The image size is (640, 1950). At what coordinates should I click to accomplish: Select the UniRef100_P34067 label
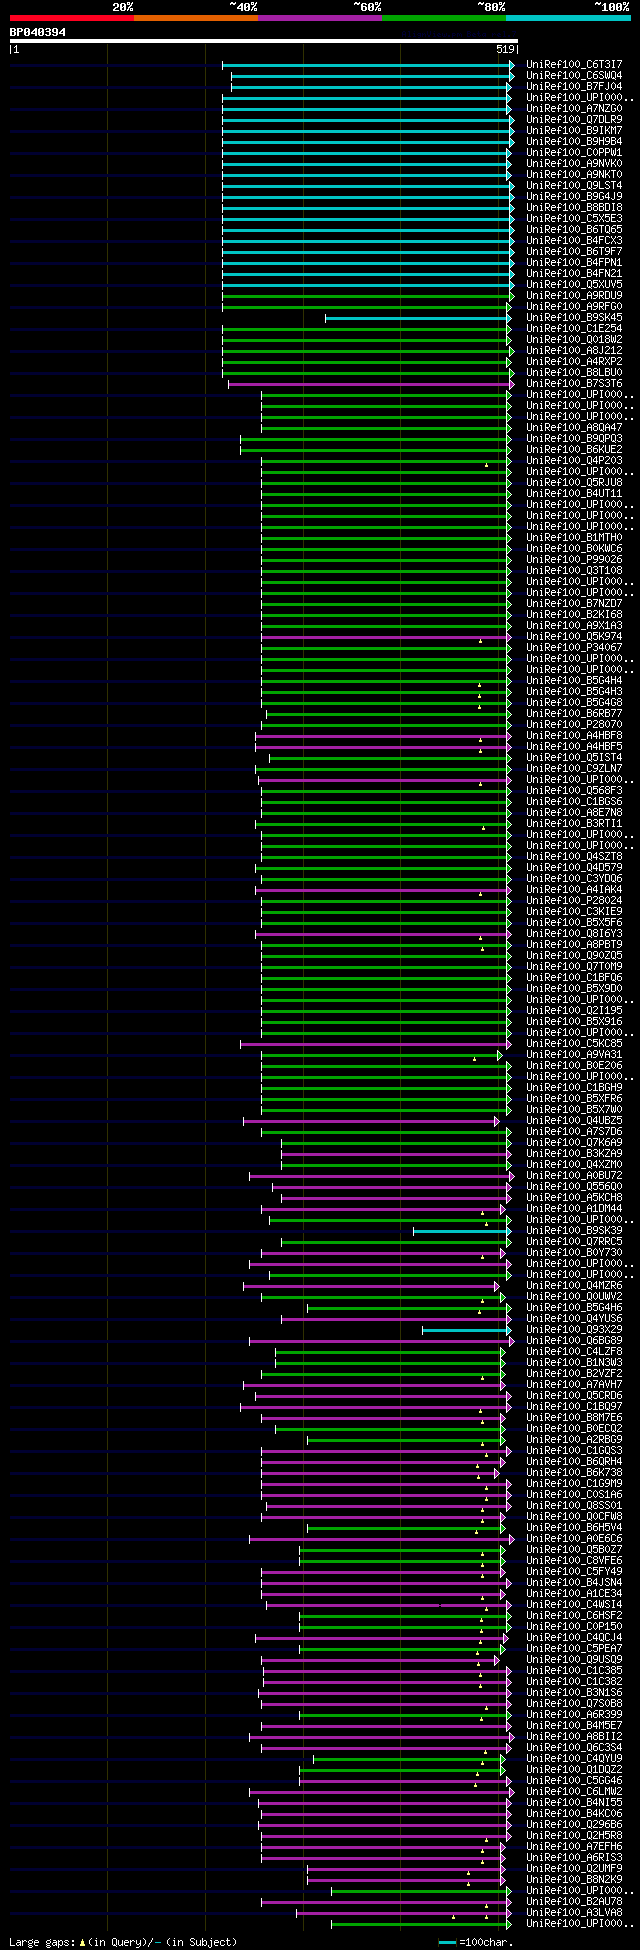(574, 647)
